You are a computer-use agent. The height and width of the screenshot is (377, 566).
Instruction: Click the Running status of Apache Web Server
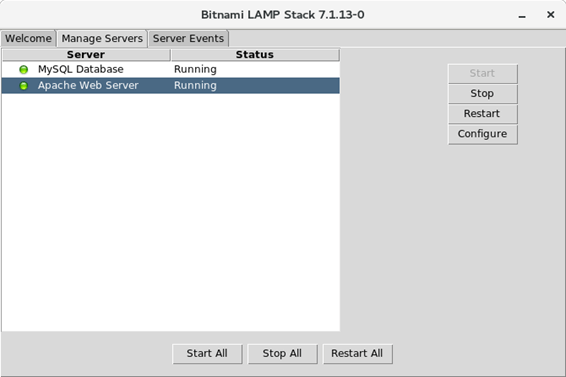pyautogui.click(x=195, y=86)
